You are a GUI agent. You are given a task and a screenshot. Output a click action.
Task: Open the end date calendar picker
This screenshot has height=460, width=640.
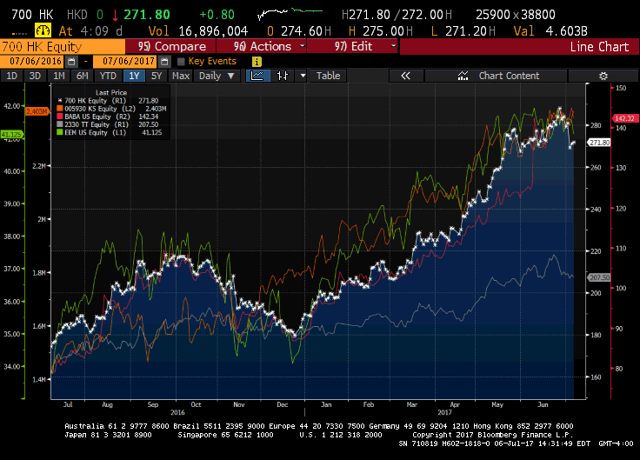[164, 62]
